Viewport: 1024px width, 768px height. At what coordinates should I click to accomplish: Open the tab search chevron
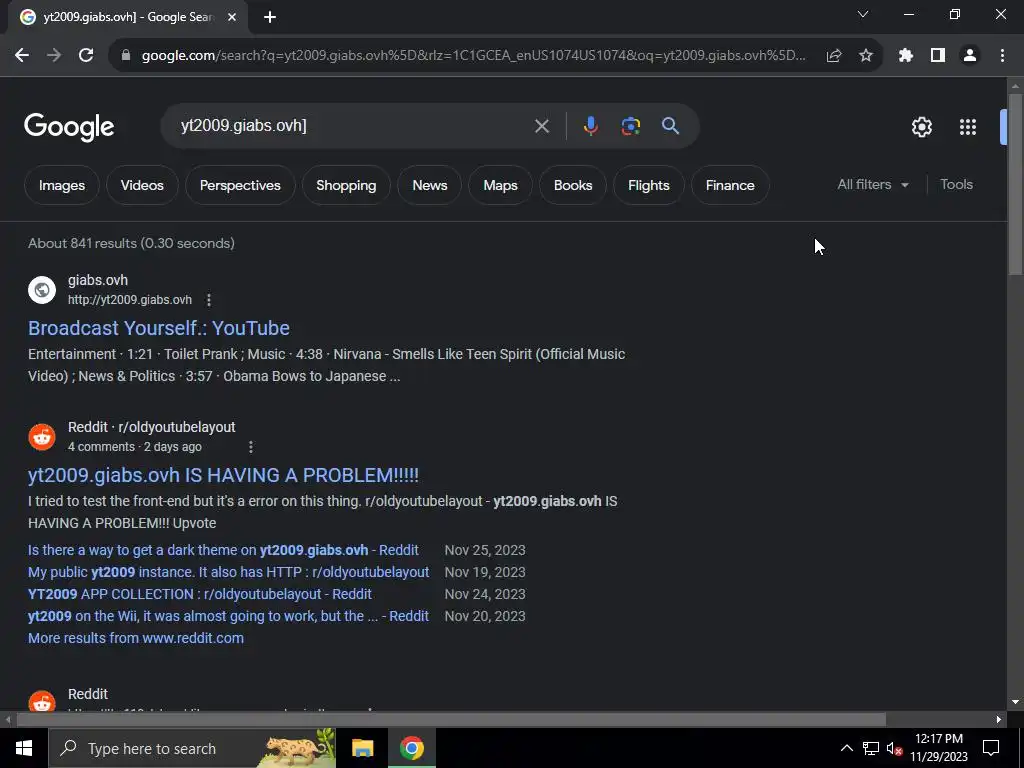click(x=863, y=14)
